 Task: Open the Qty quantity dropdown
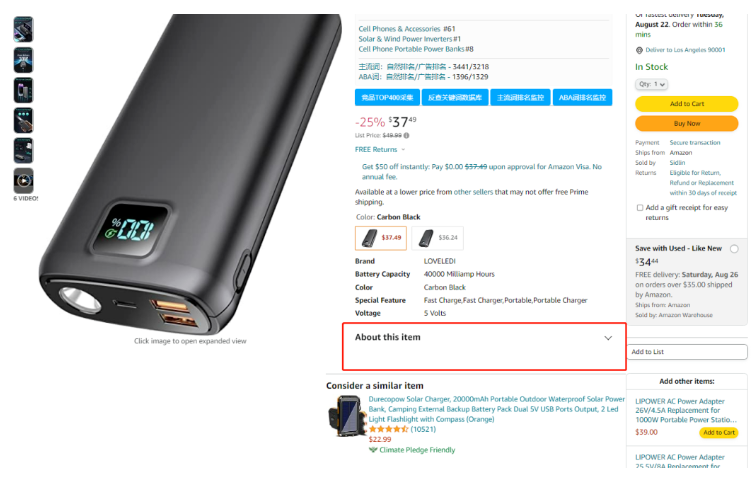(x=651, y=84)
